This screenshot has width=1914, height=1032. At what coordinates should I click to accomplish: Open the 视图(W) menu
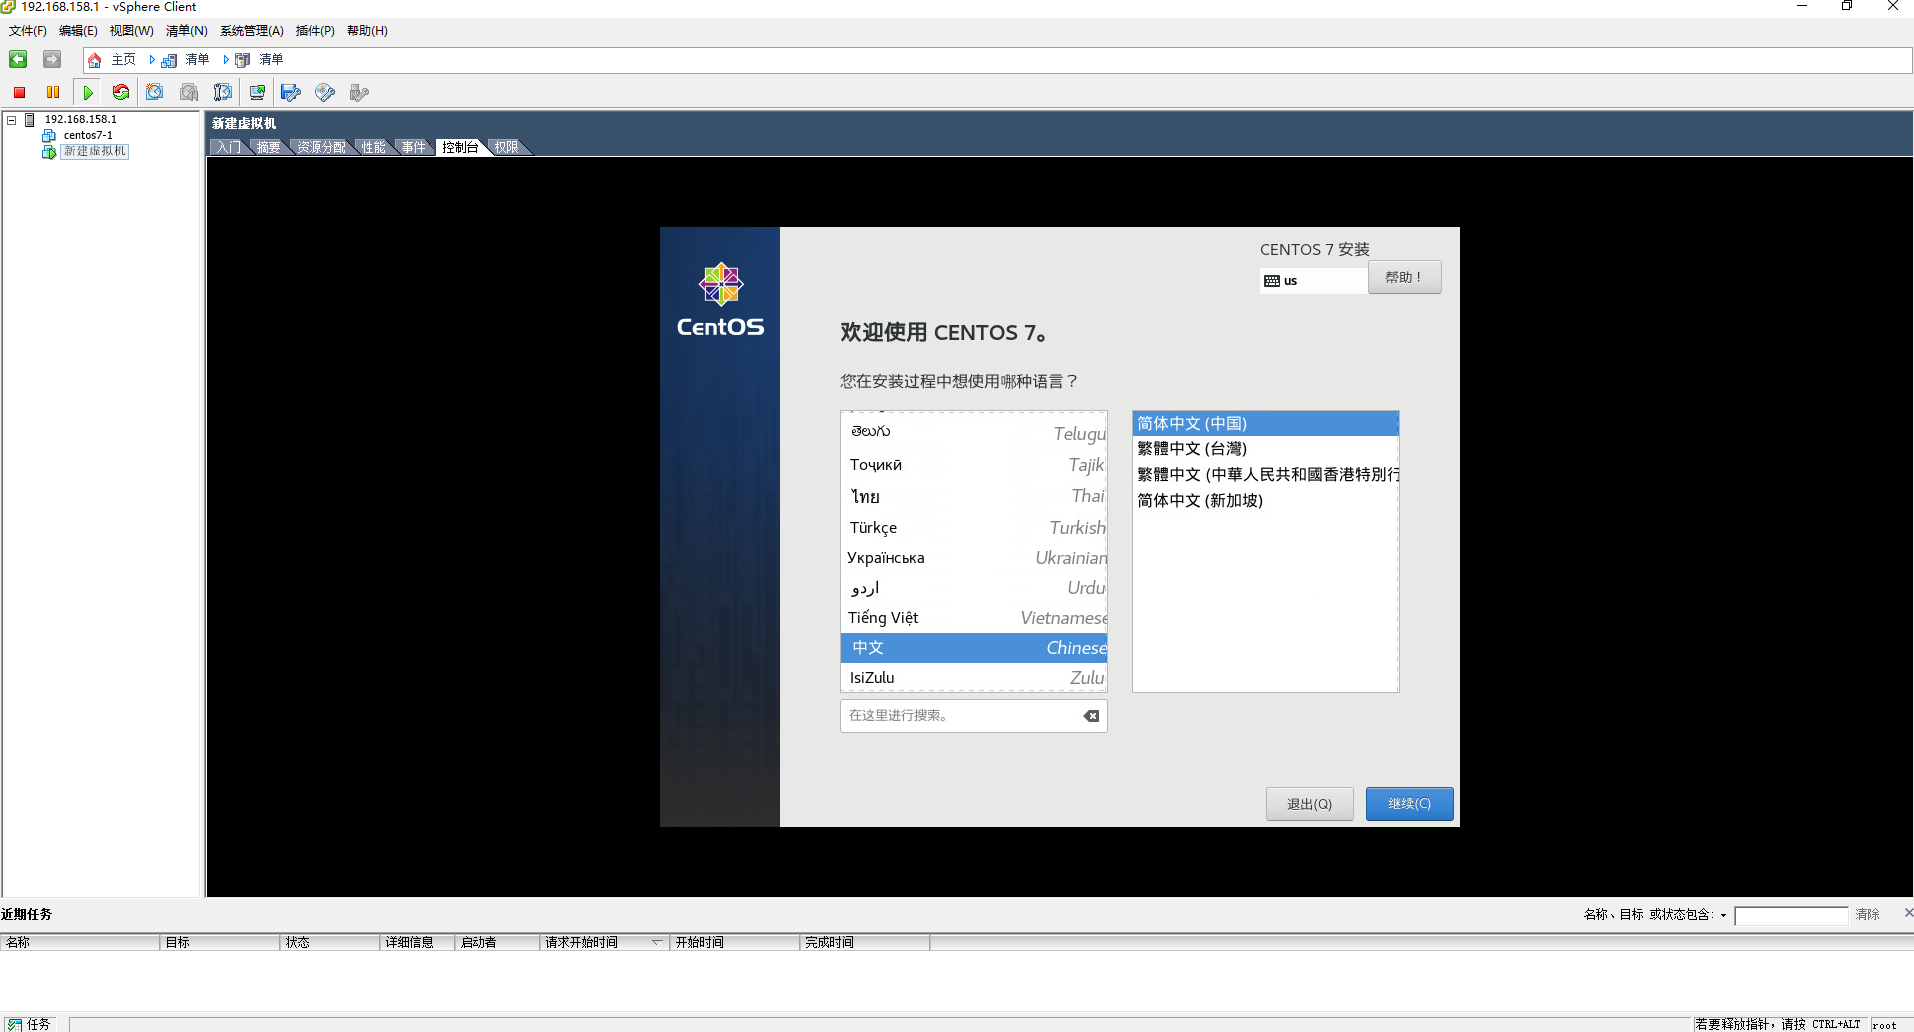tap(131, 31)
